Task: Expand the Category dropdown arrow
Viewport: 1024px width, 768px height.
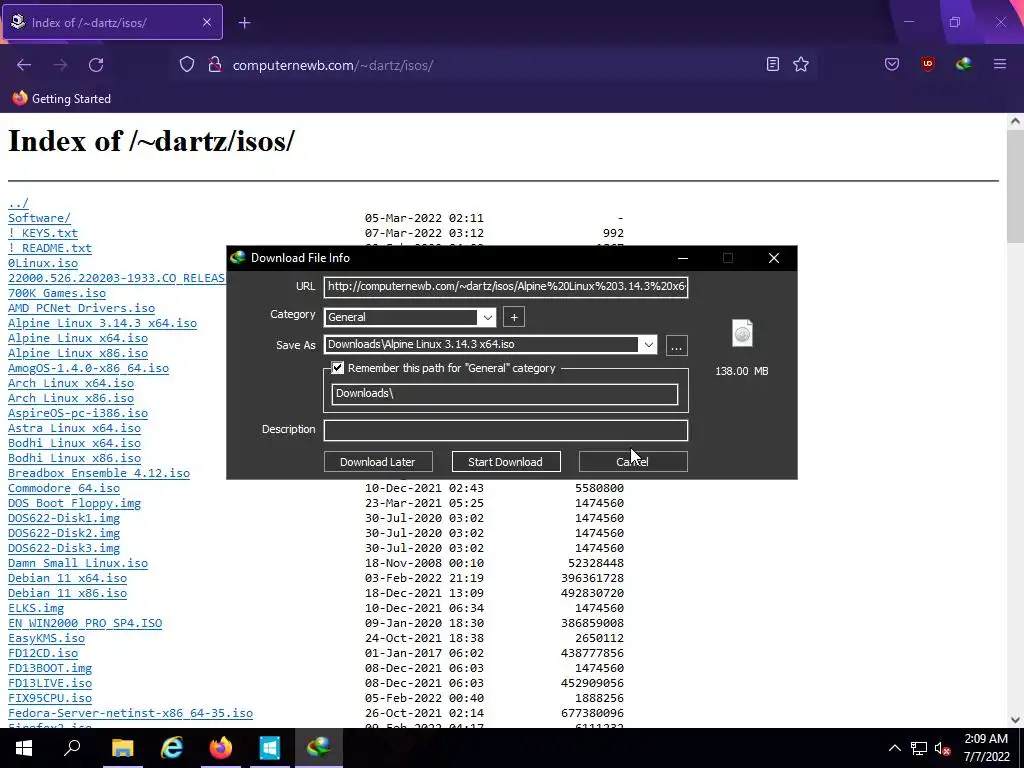Action: tap(487, 317)
